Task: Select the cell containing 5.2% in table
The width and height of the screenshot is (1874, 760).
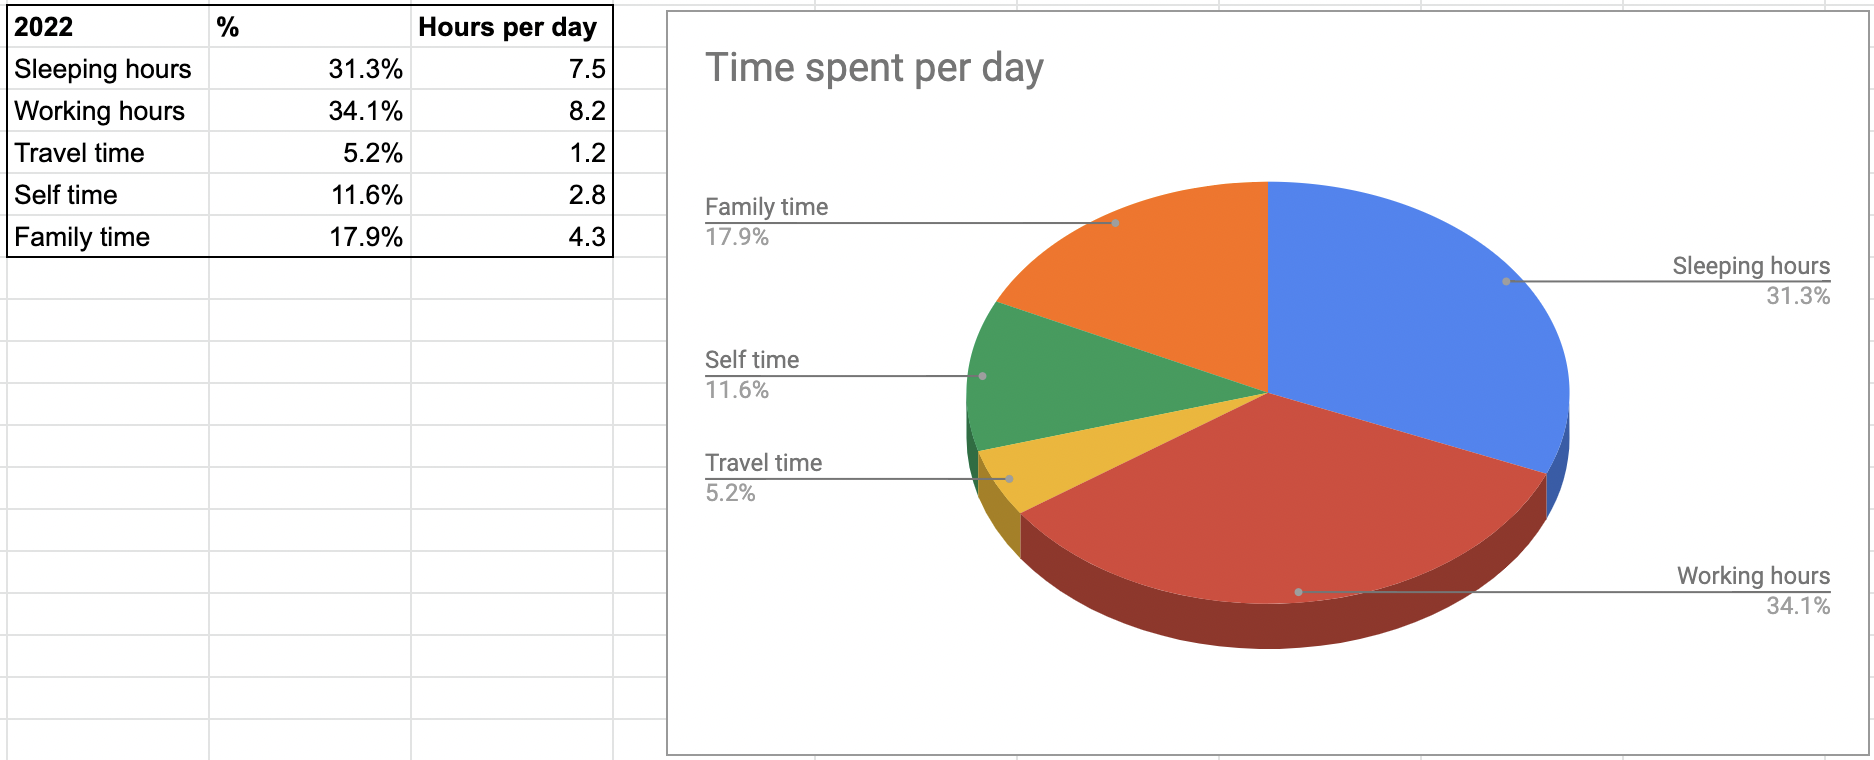Action: [310, 153]
